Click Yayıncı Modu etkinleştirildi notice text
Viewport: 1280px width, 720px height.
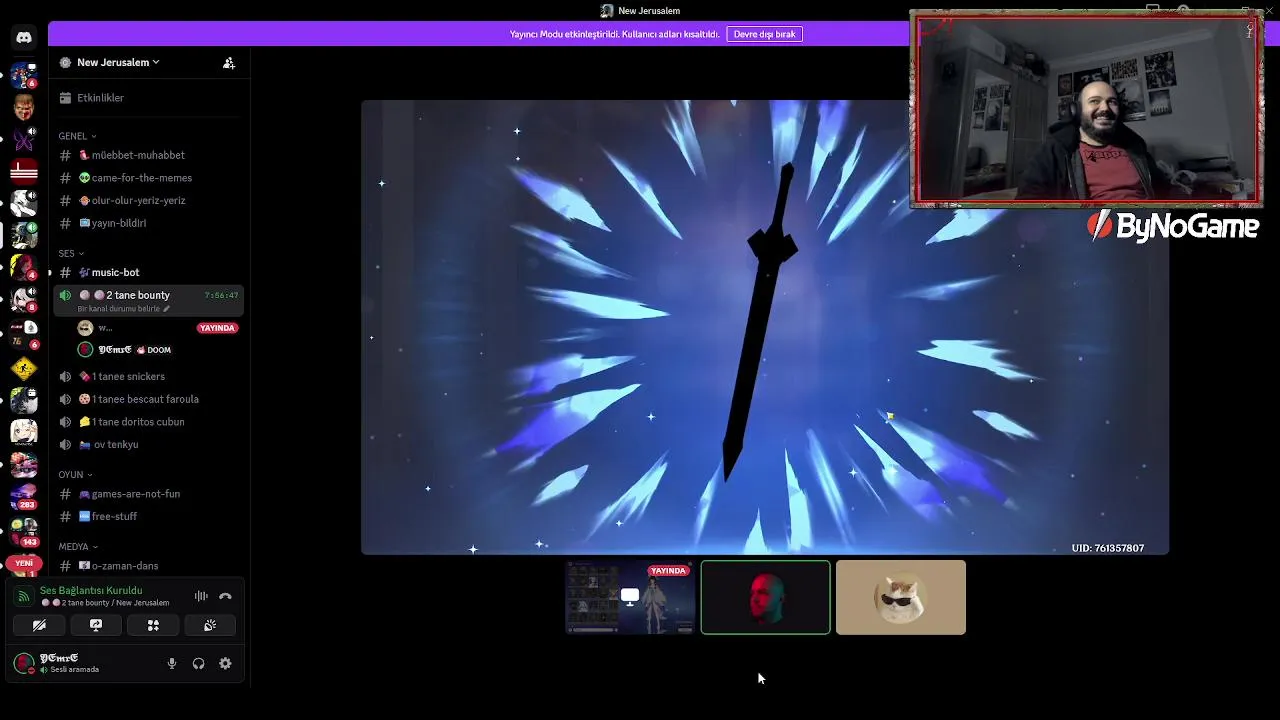tap(614, 34)
